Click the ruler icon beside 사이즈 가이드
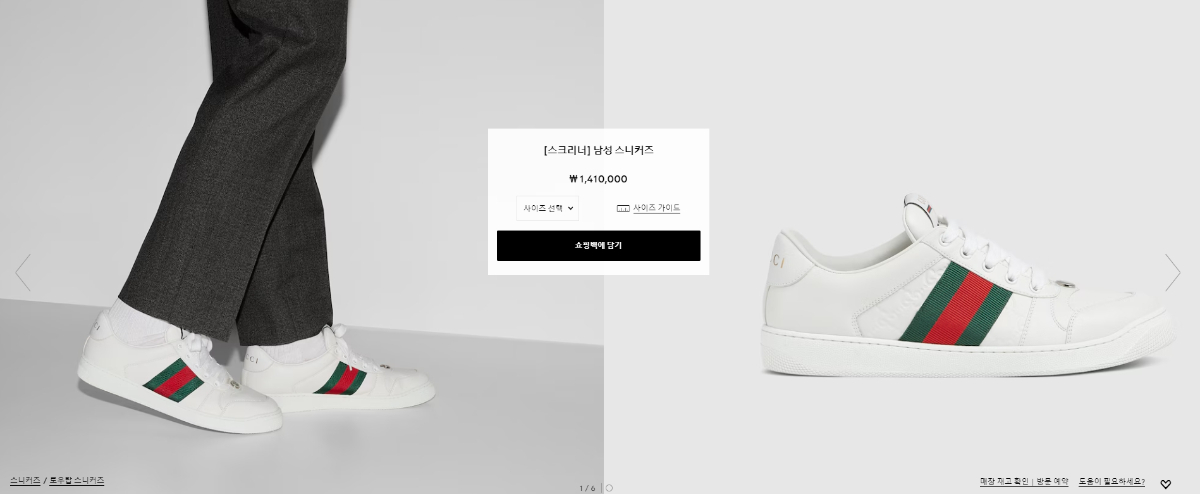This screenshot has width=1200, height=494. [622, 208]
